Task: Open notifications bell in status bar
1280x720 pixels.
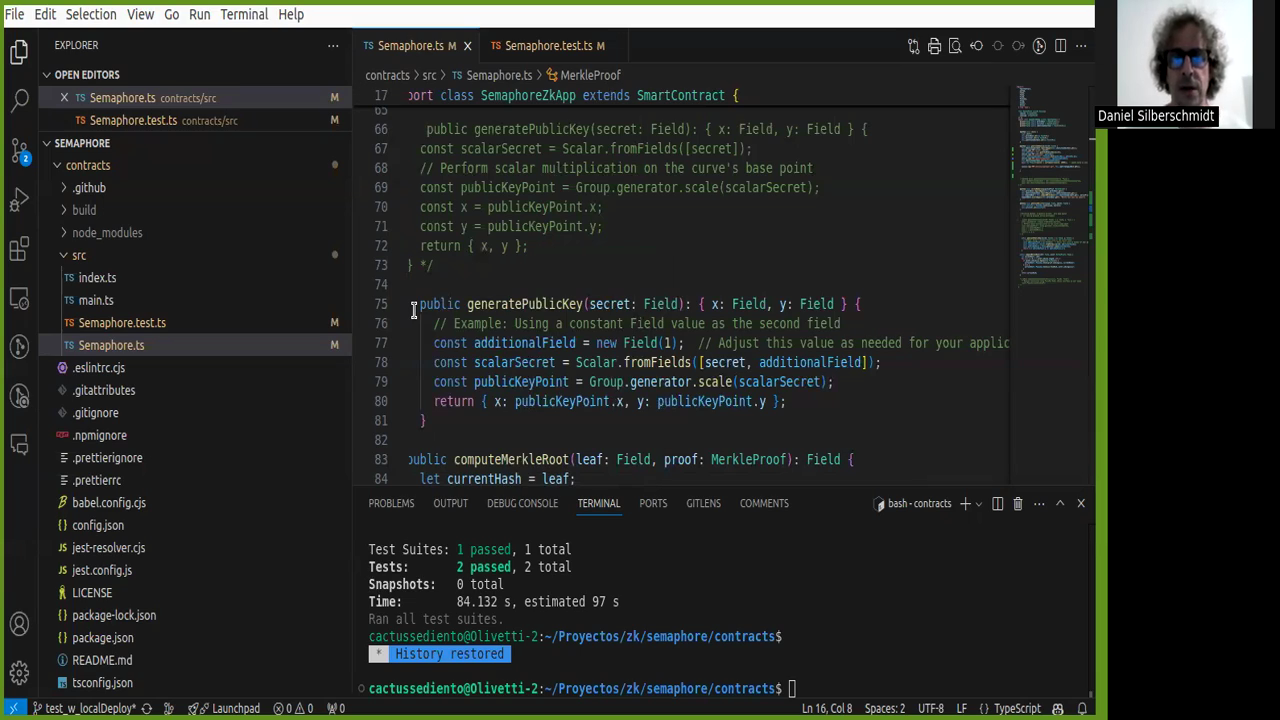Action: pos(1082,708)
